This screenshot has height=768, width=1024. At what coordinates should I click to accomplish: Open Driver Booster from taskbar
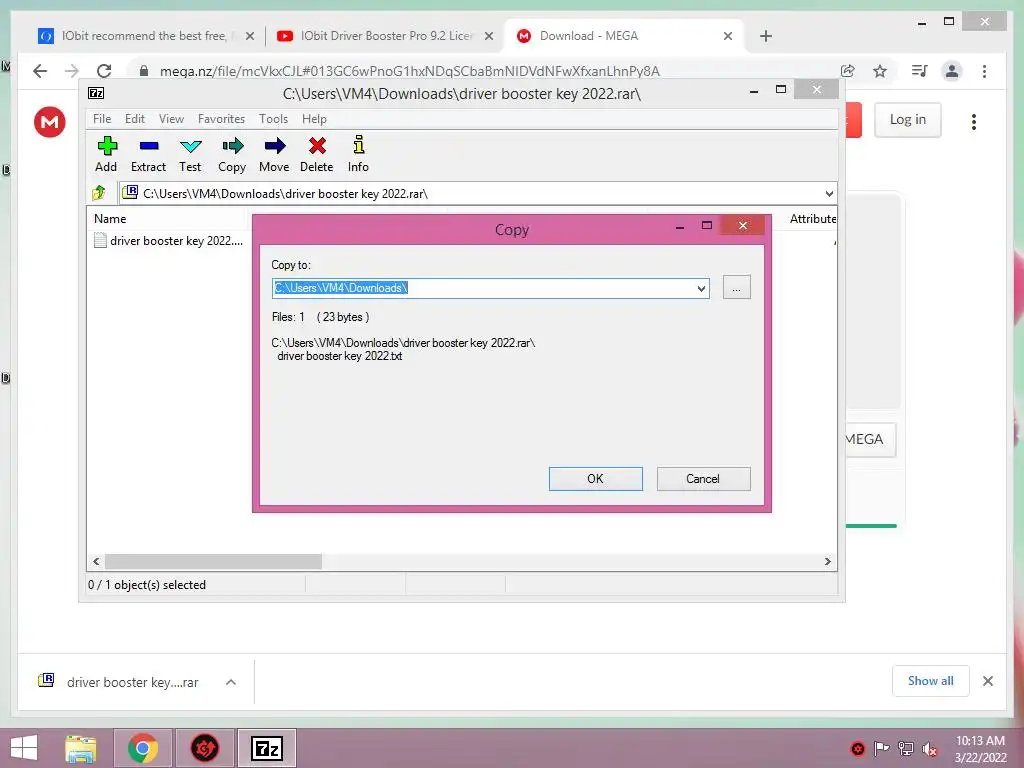click(x=204, y=748)
